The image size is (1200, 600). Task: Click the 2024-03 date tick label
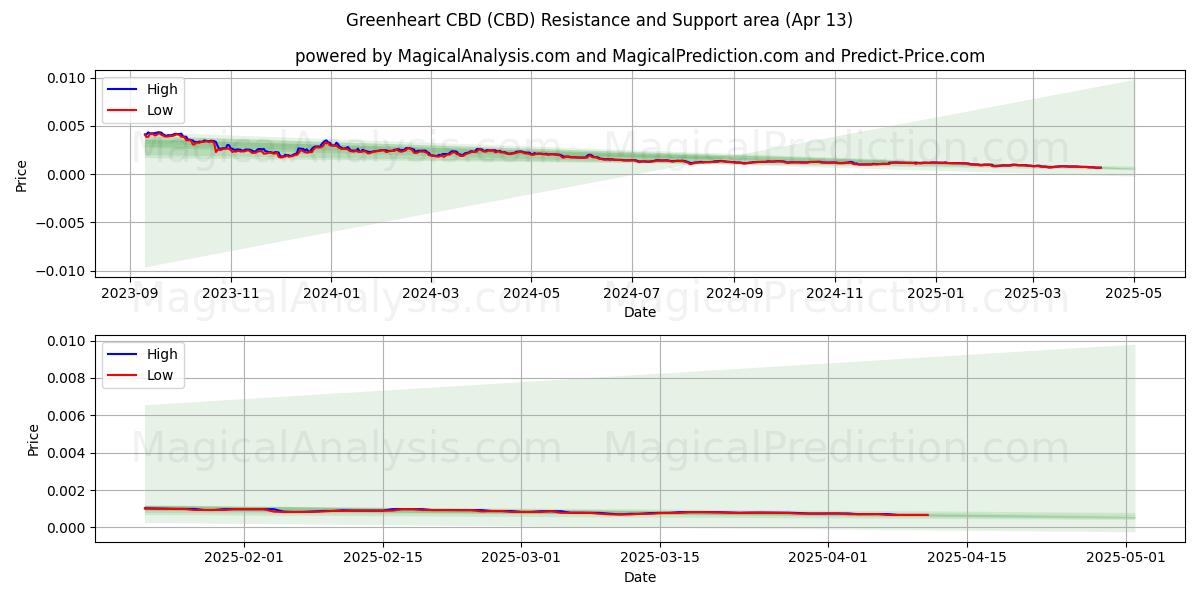pyautogui.click(x=431, y=293)
